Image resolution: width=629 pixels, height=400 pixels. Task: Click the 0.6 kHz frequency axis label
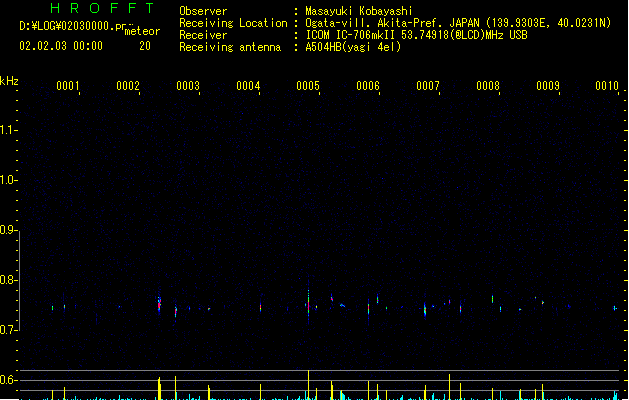pyautogui.click(x=8, y=380)
